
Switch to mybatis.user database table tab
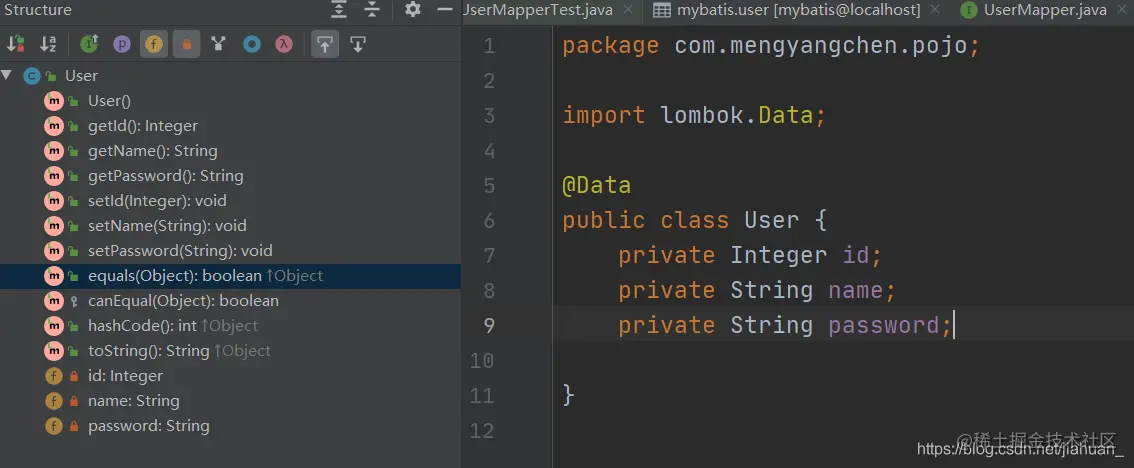coord(798,10)
